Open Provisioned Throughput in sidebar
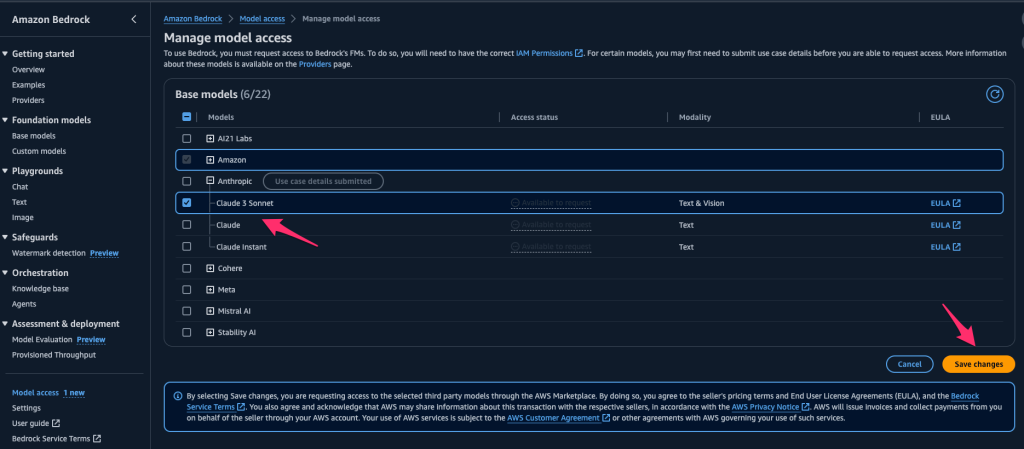The width and height of the screenshot is (1024, 449). pos(54,355)
